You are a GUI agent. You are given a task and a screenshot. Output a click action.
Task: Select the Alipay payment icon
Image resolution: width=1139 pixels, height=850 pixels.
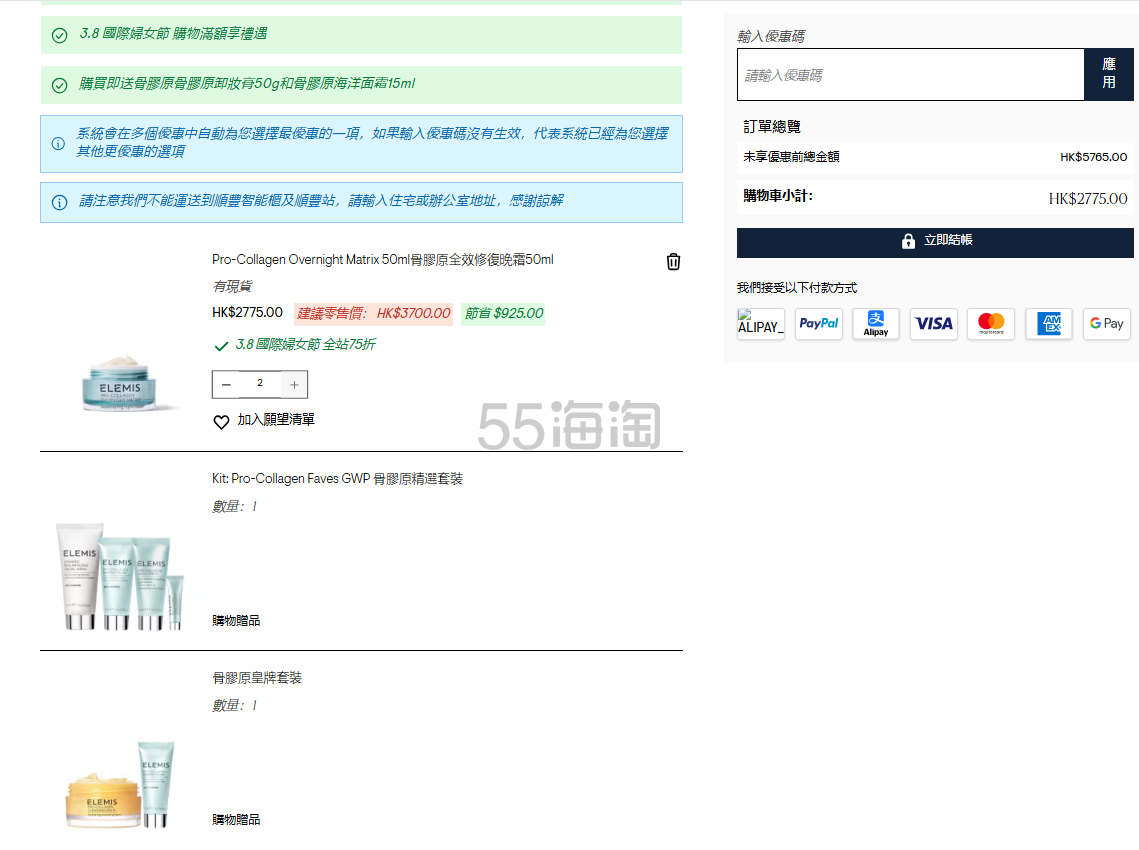[x=875, y=323]
